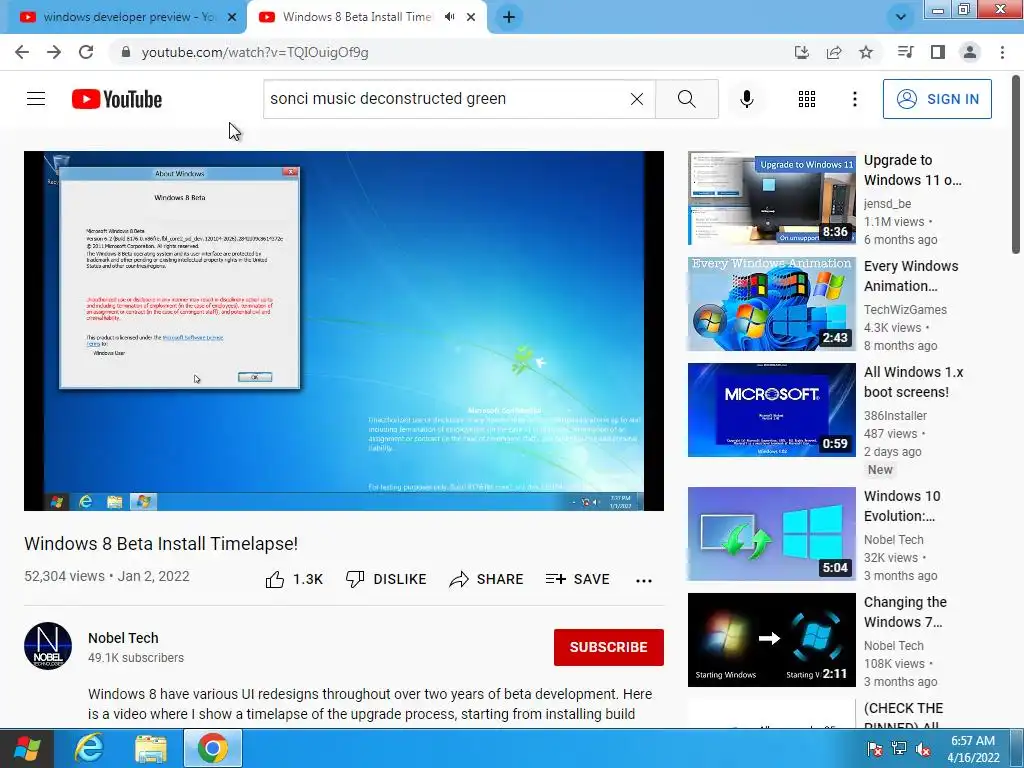
Task: Open 'Every Windows Animation' thumbnail
Action: 771,304
